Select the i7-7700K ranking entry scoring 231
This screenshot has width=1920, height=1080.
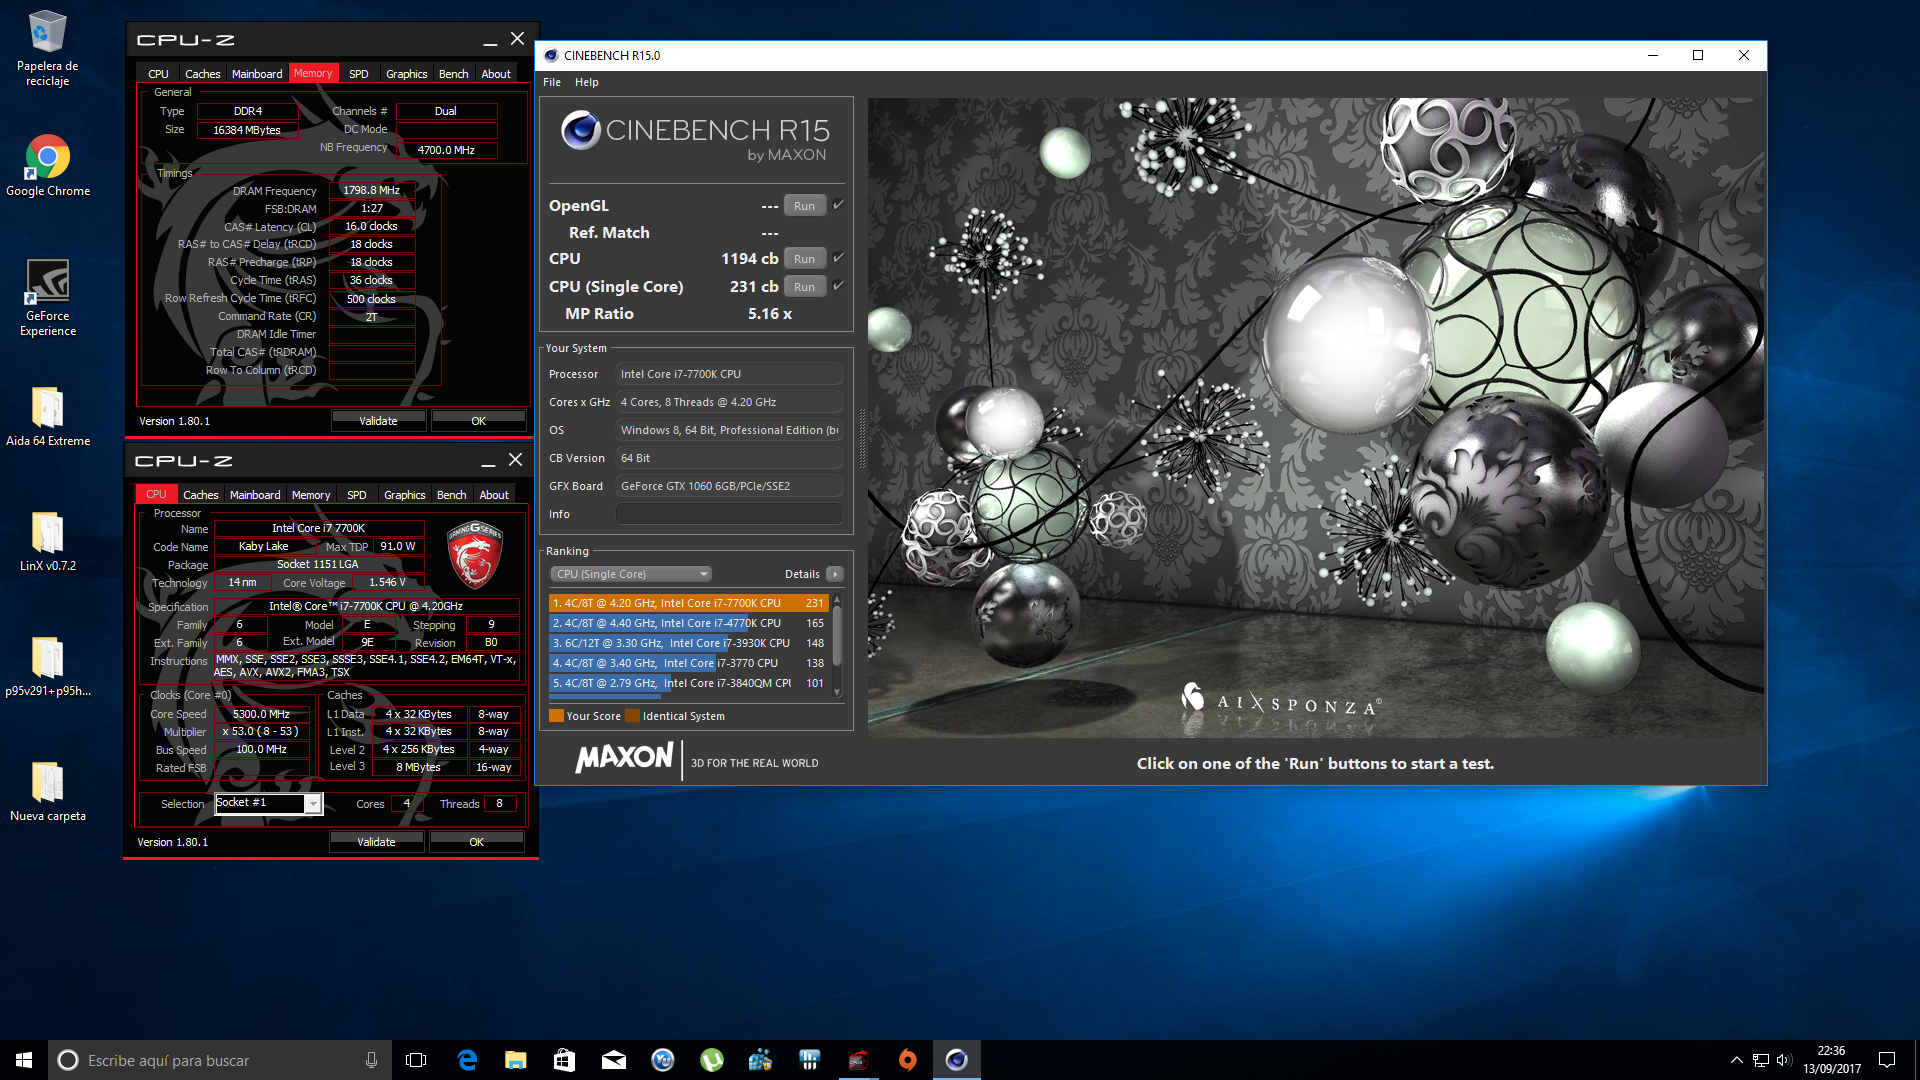[688, 603]
